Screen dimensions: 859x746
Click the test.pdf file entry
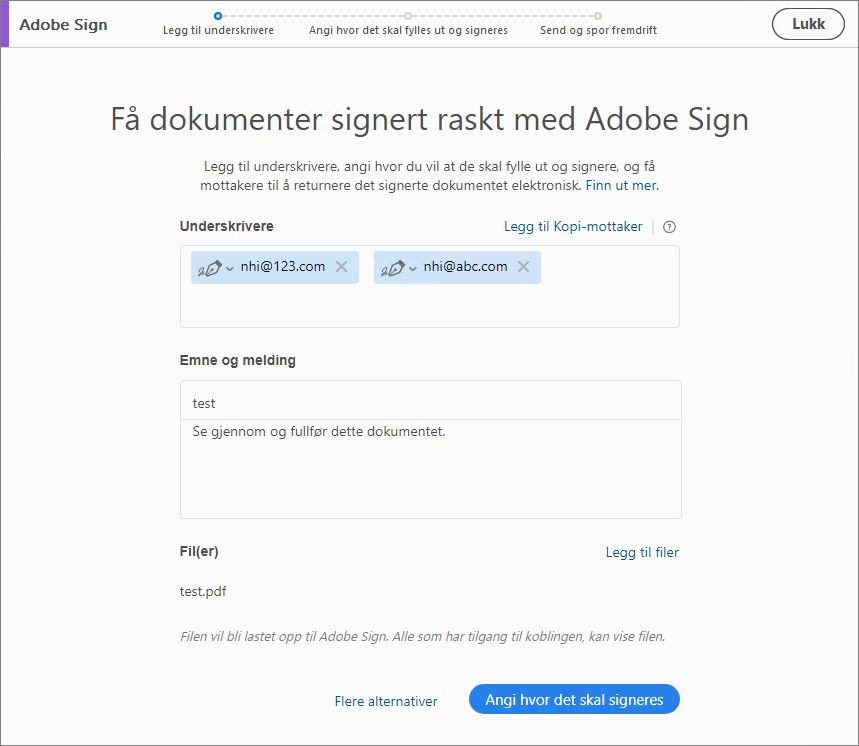click(203, 591)
